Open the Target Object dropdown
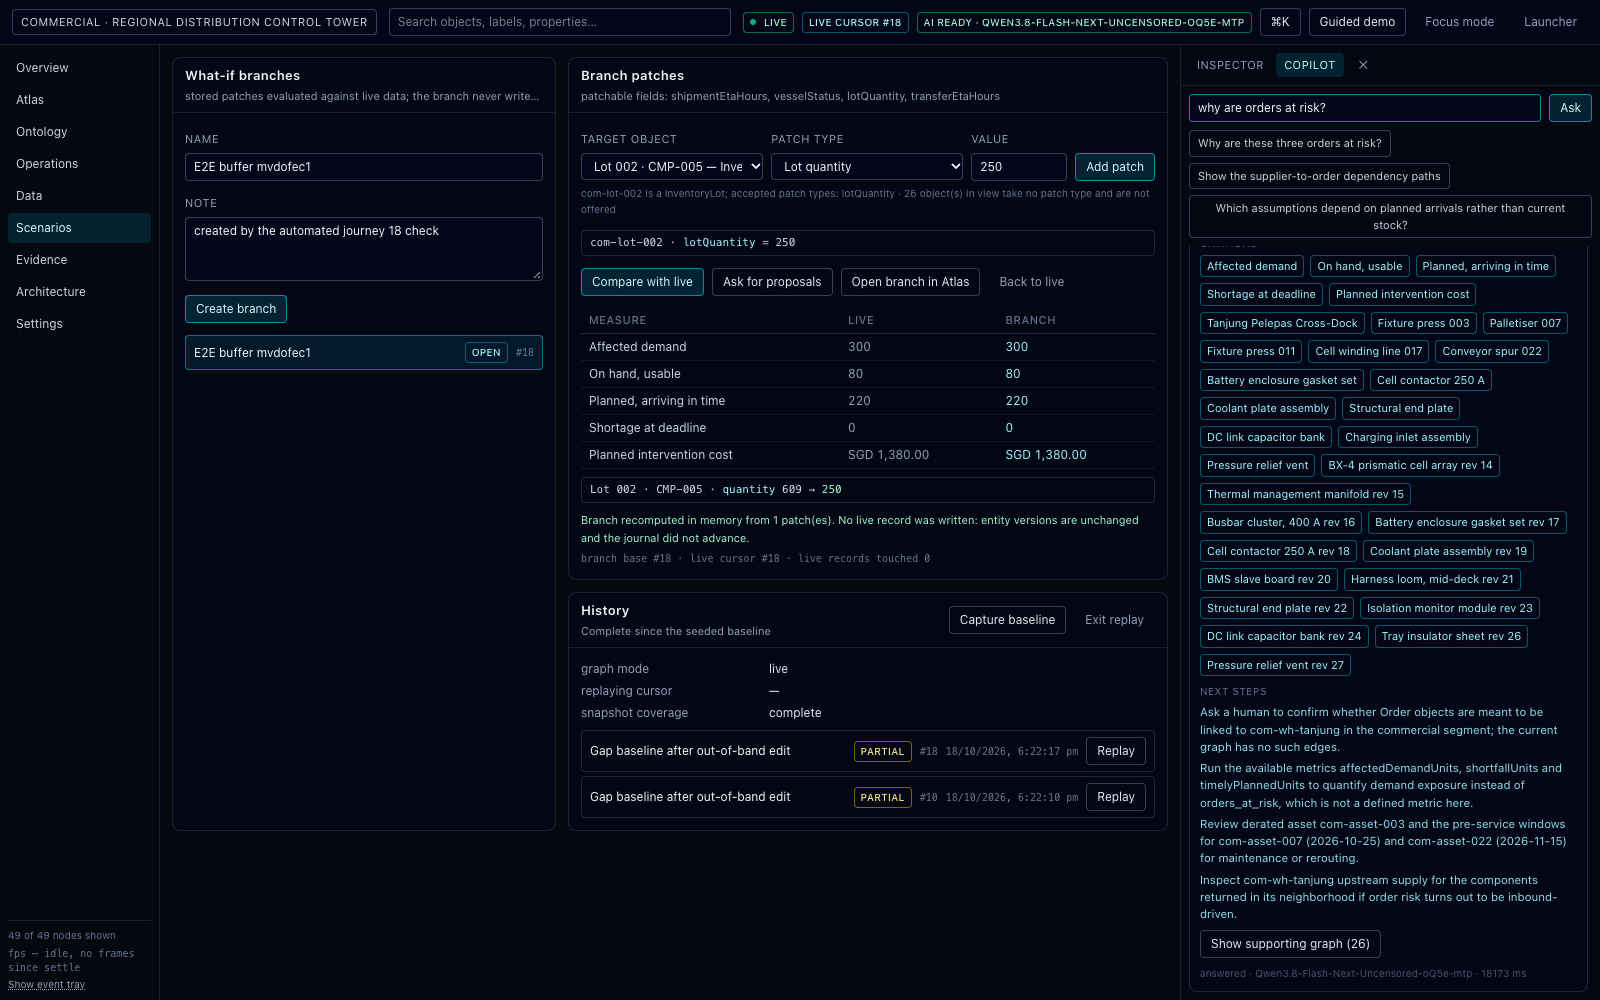This screenshot has width=1600, height=1000. [672, 167]
